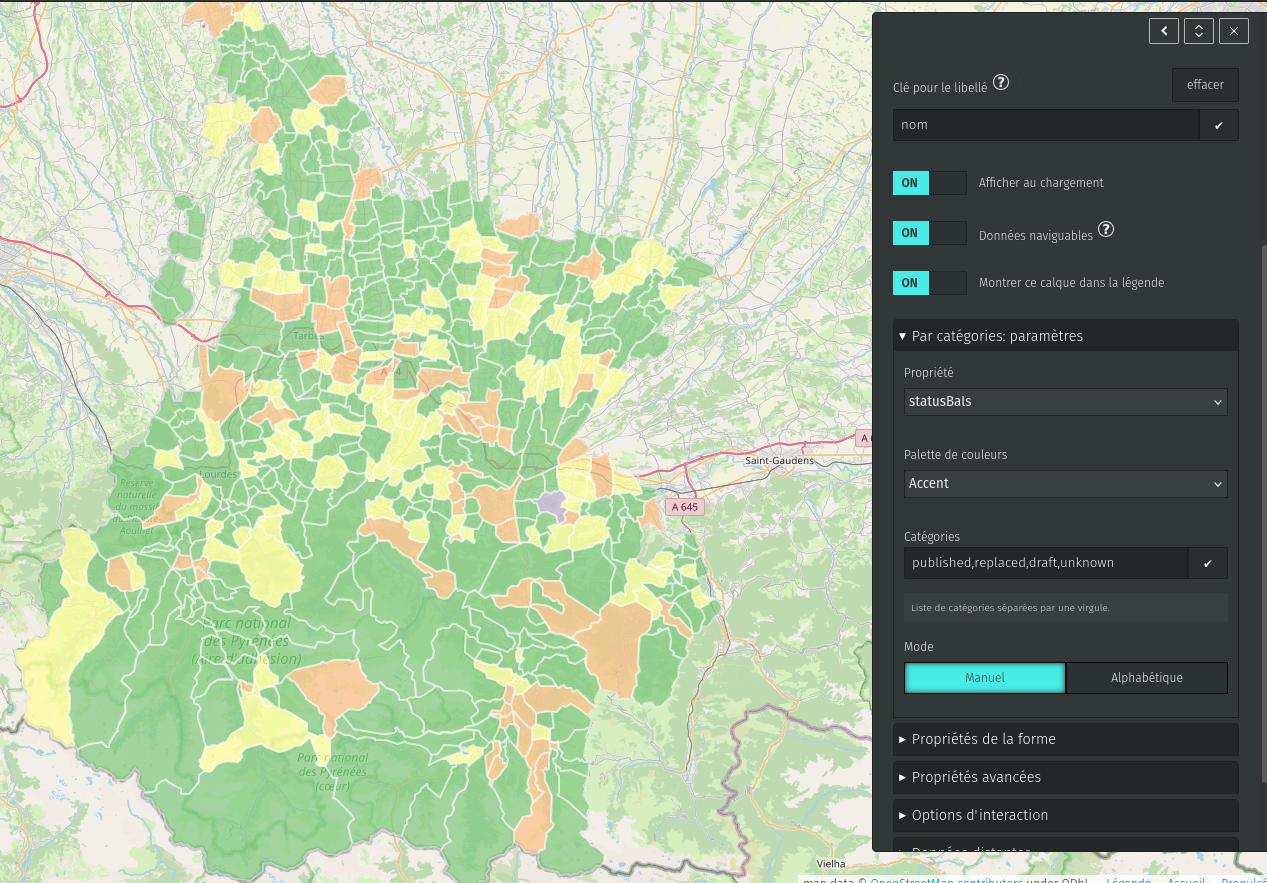Select the 'Manuel' mode tab
1267x883 pixels.
985,678
